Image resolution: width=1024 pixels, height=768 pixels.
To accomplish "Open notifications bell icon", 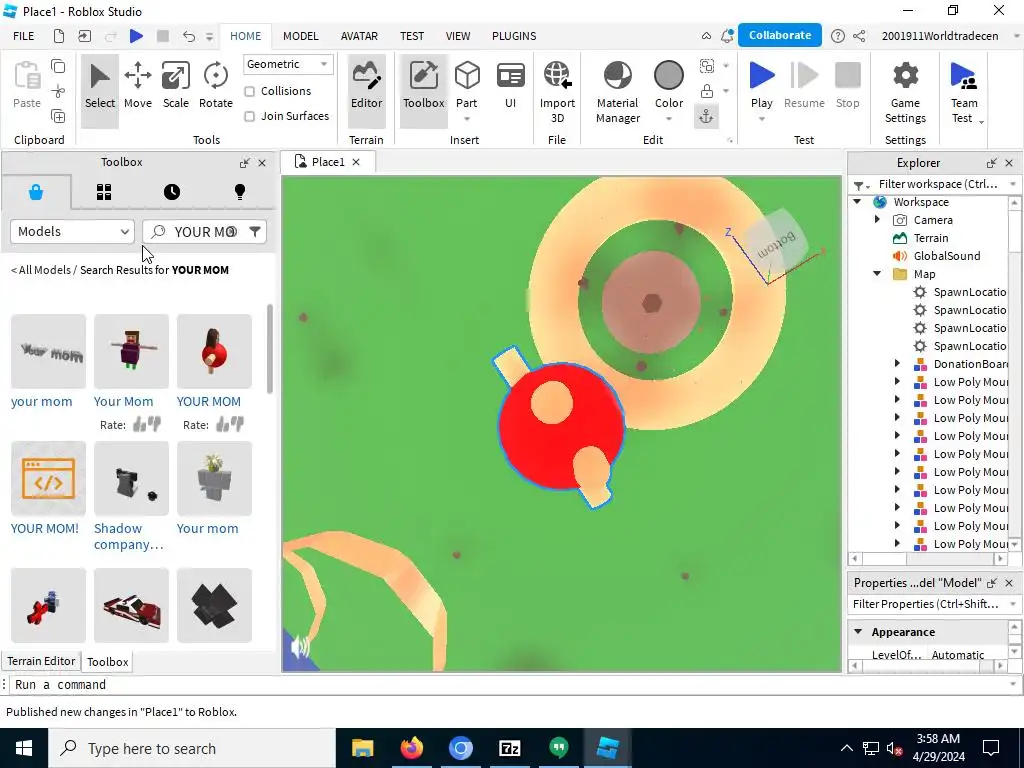I will (727, 36).
